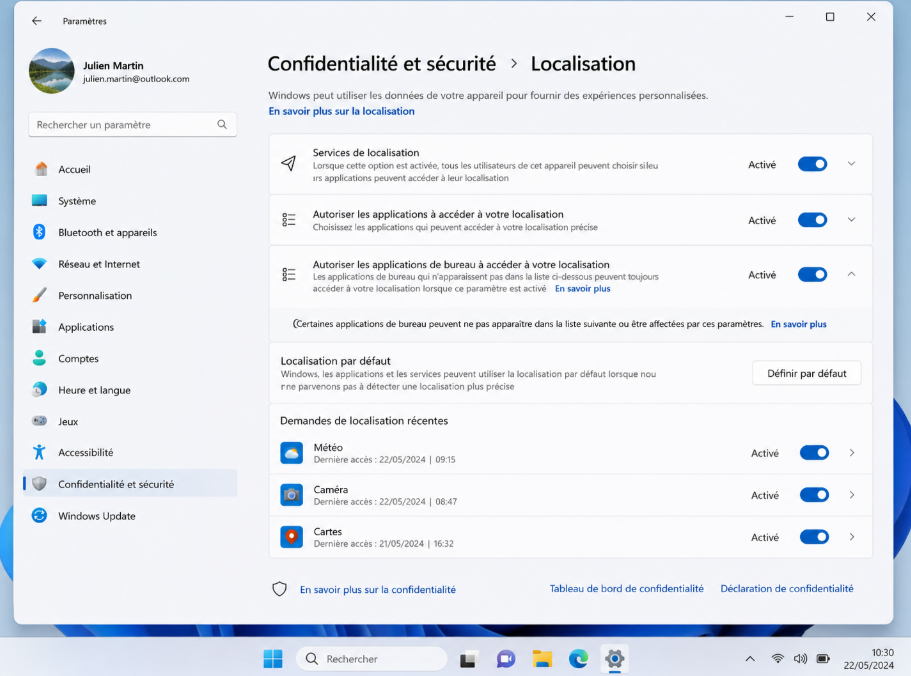The height and width of the screenshot is (676, 911).
Task: Open En savoir plus sur la confidentialité
Action: [x=378, y=589]
